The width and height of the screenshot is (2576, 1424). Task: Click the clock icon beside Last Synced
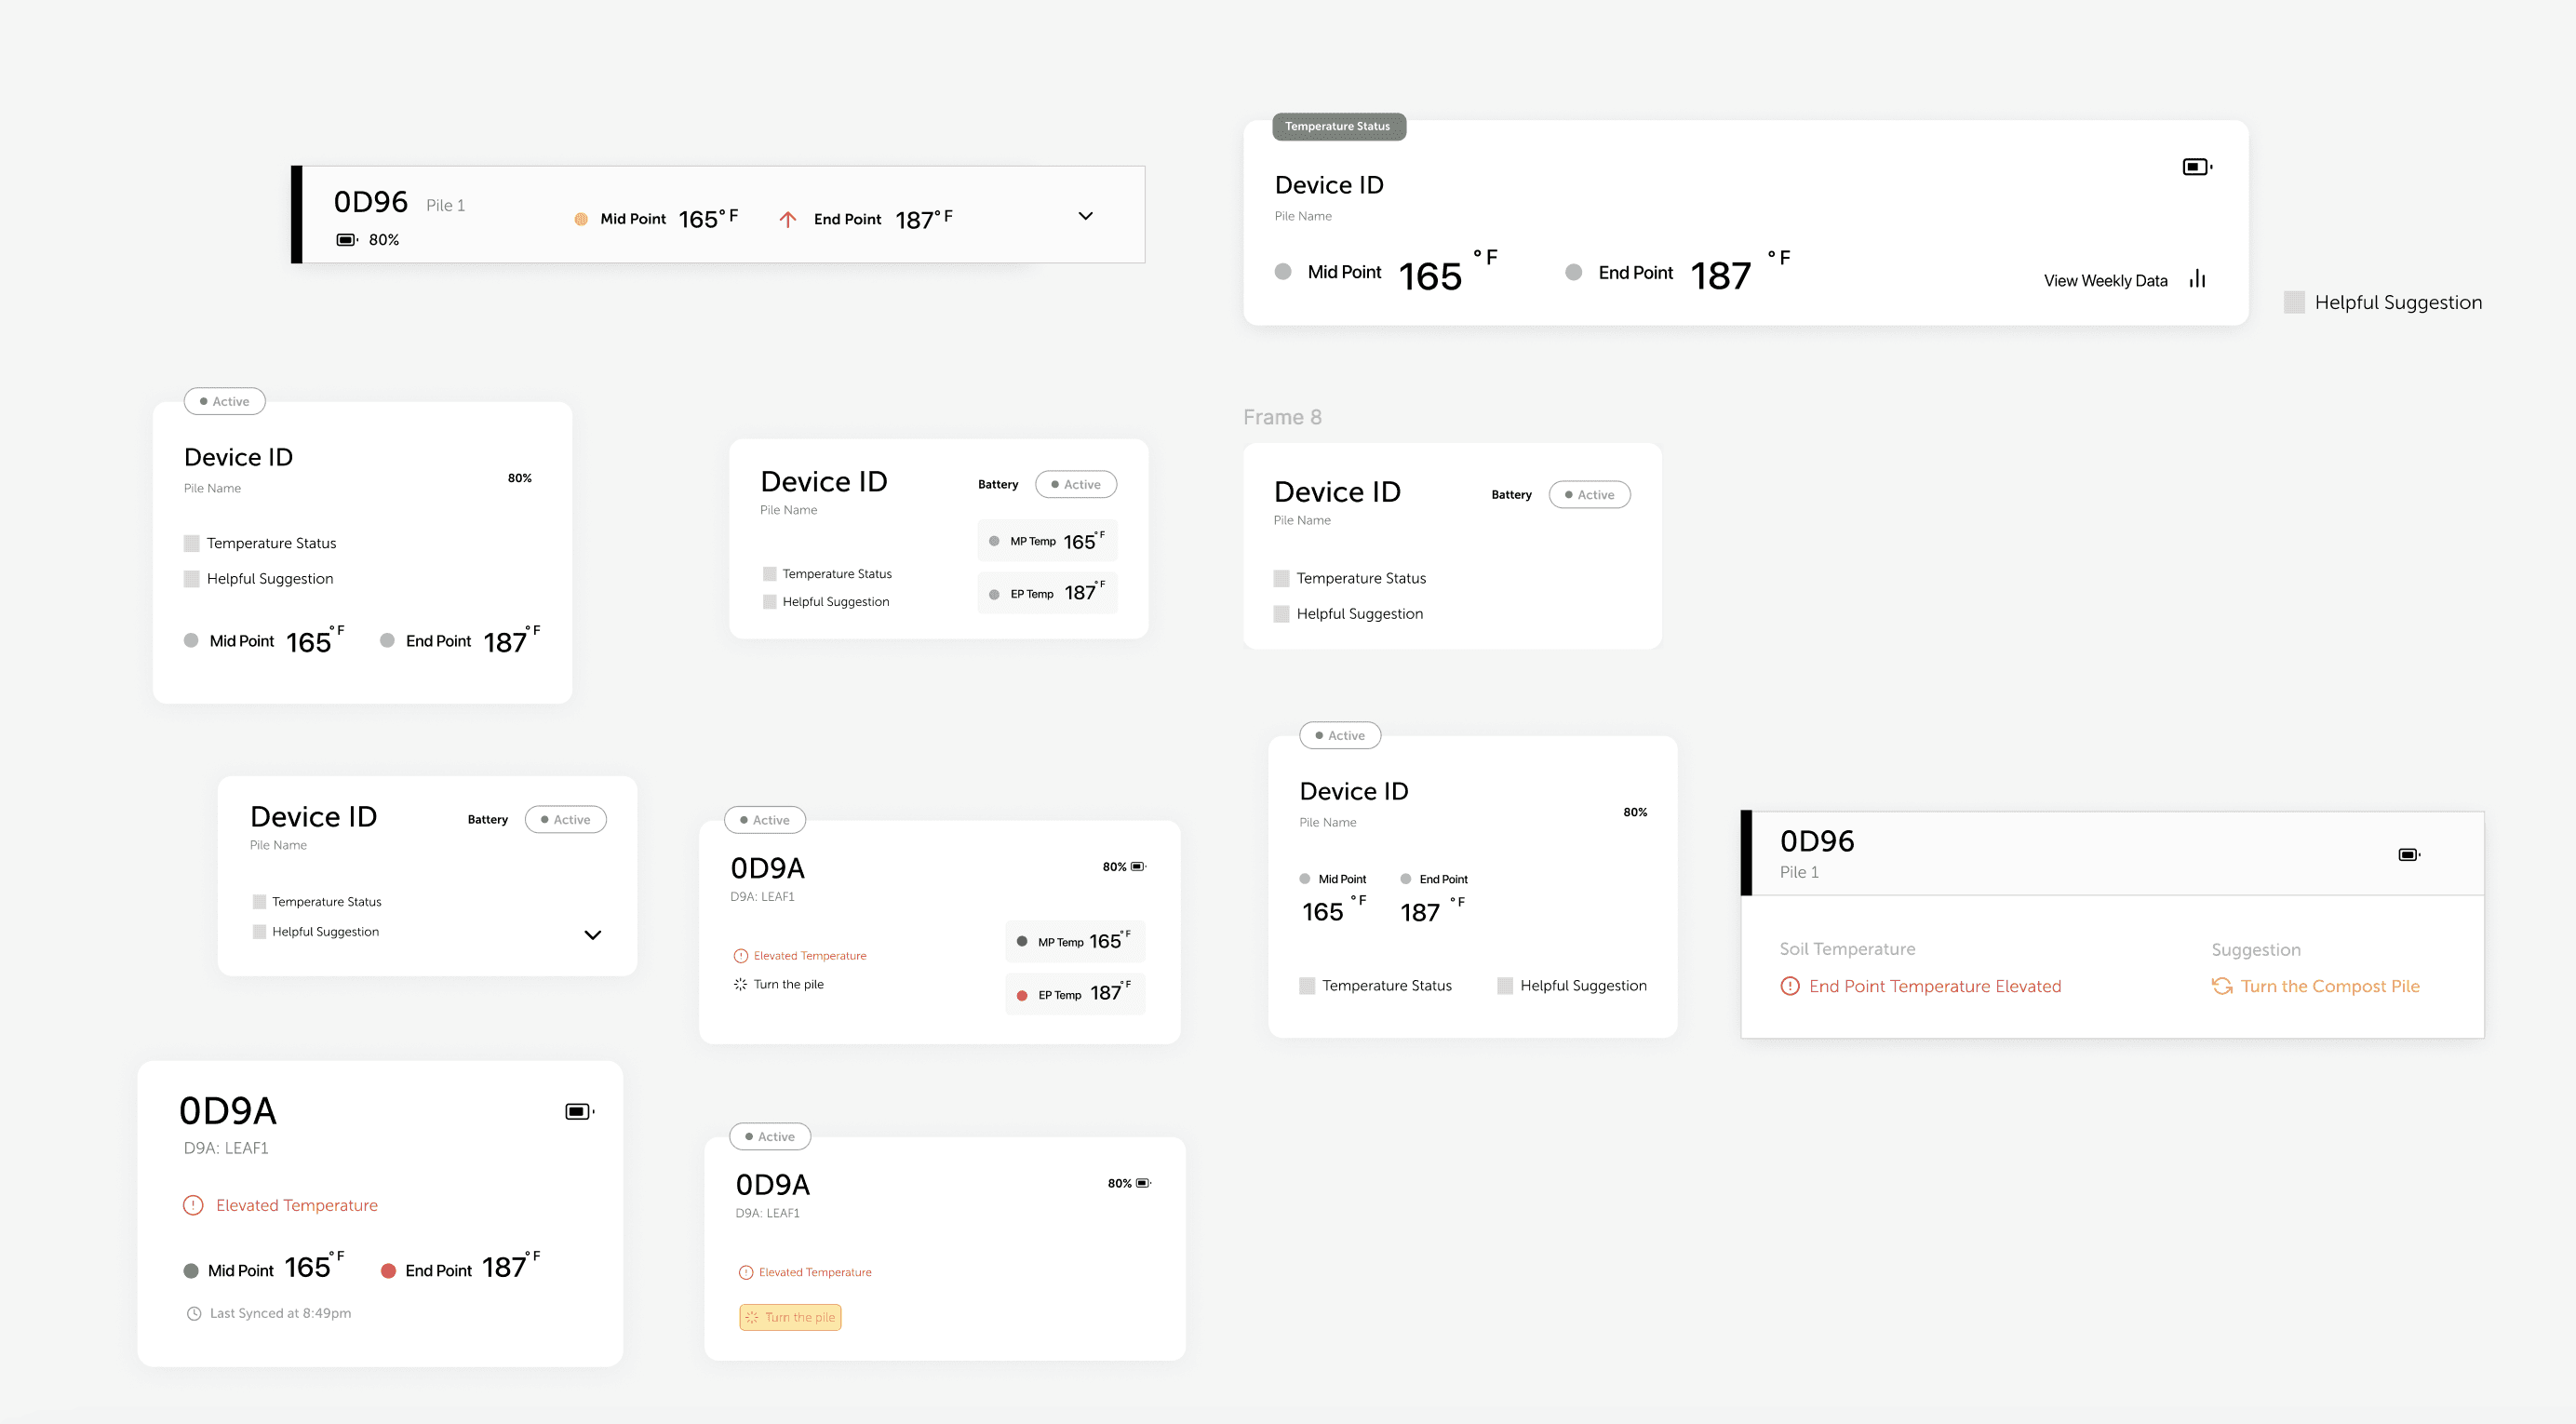click(x=194, y=1313)
